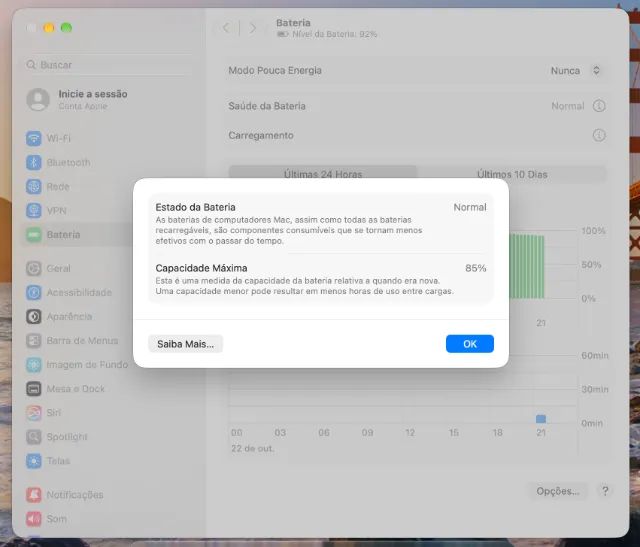
Task: Open the VPN sidebar icon
Action: coord(33,211)
